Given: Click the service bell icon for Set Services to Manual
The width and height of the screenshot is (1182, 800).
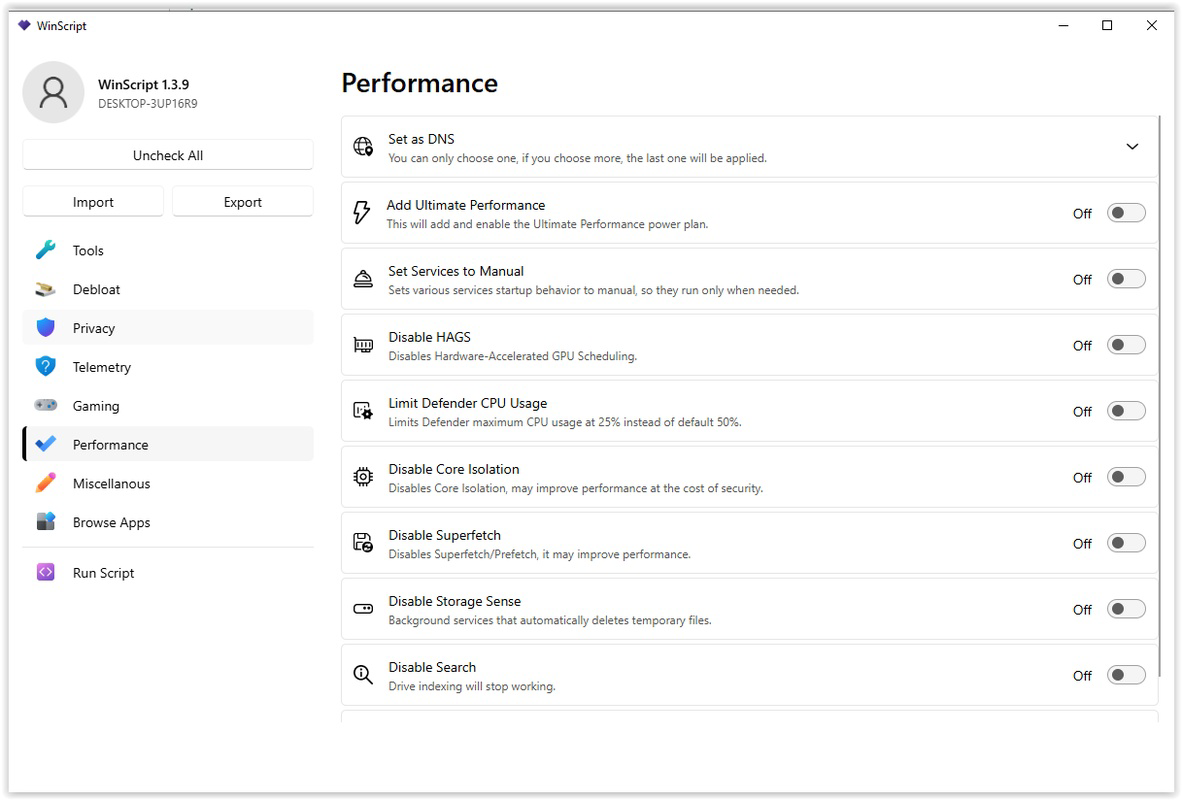Looking at the screenshot, I should tap(363, 279).
